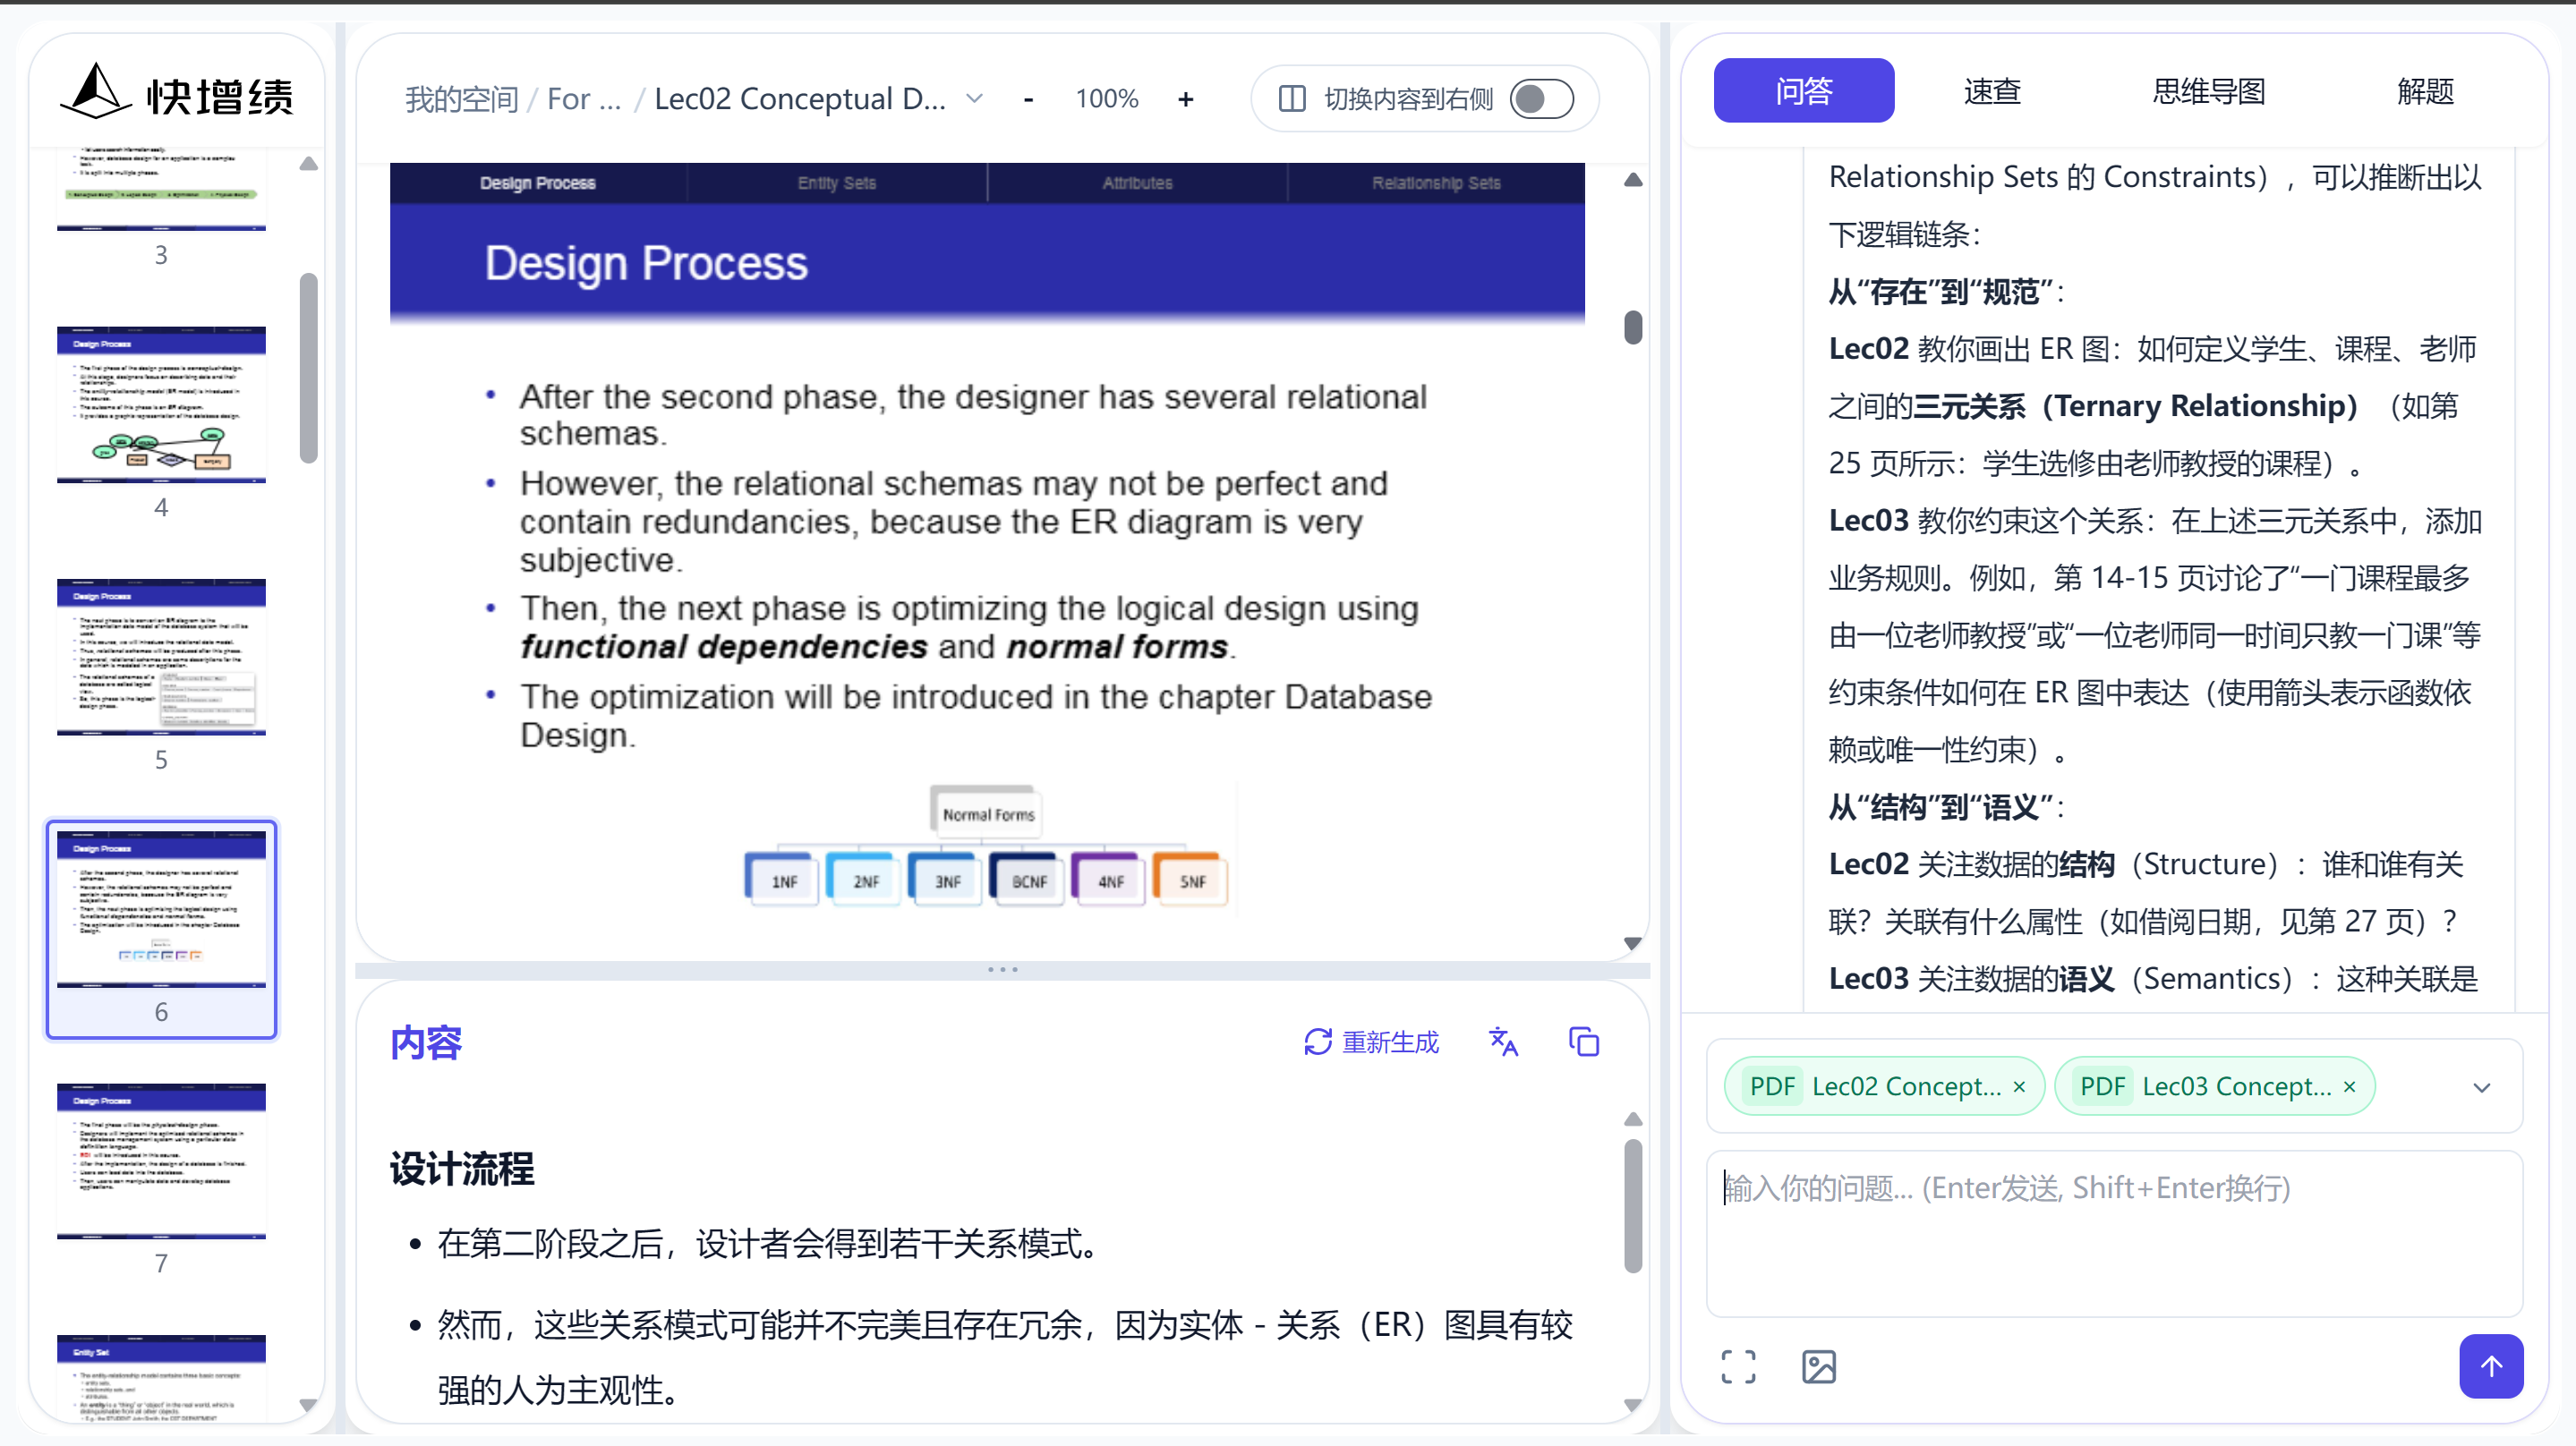The height and width of the screenshot is (1446, 2576).
Task: Remove the Lec03 Concept... PDF tag
Action: [2349, 1087]
